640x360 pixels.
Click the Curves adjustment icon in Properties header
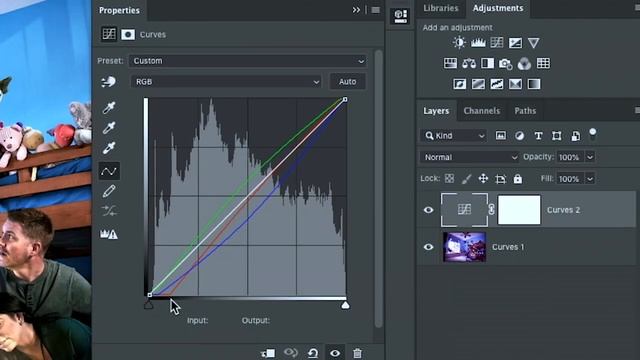click(x=109, y=34)
